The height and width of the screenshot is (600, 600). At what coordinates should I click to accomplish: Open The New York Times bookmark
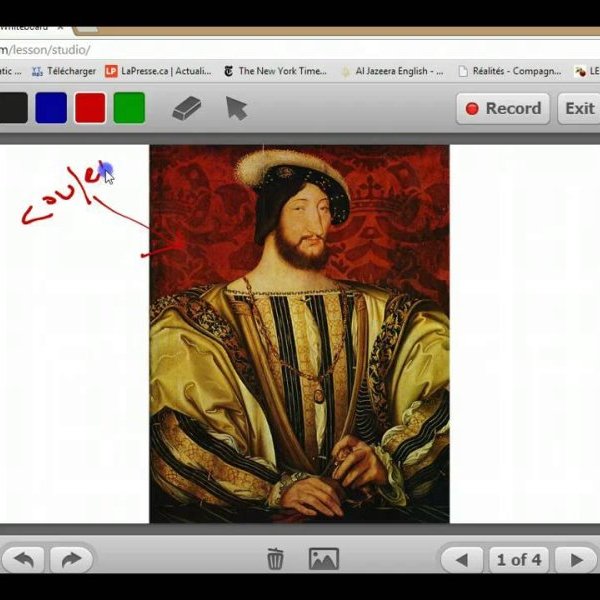(x=275, y=71)
